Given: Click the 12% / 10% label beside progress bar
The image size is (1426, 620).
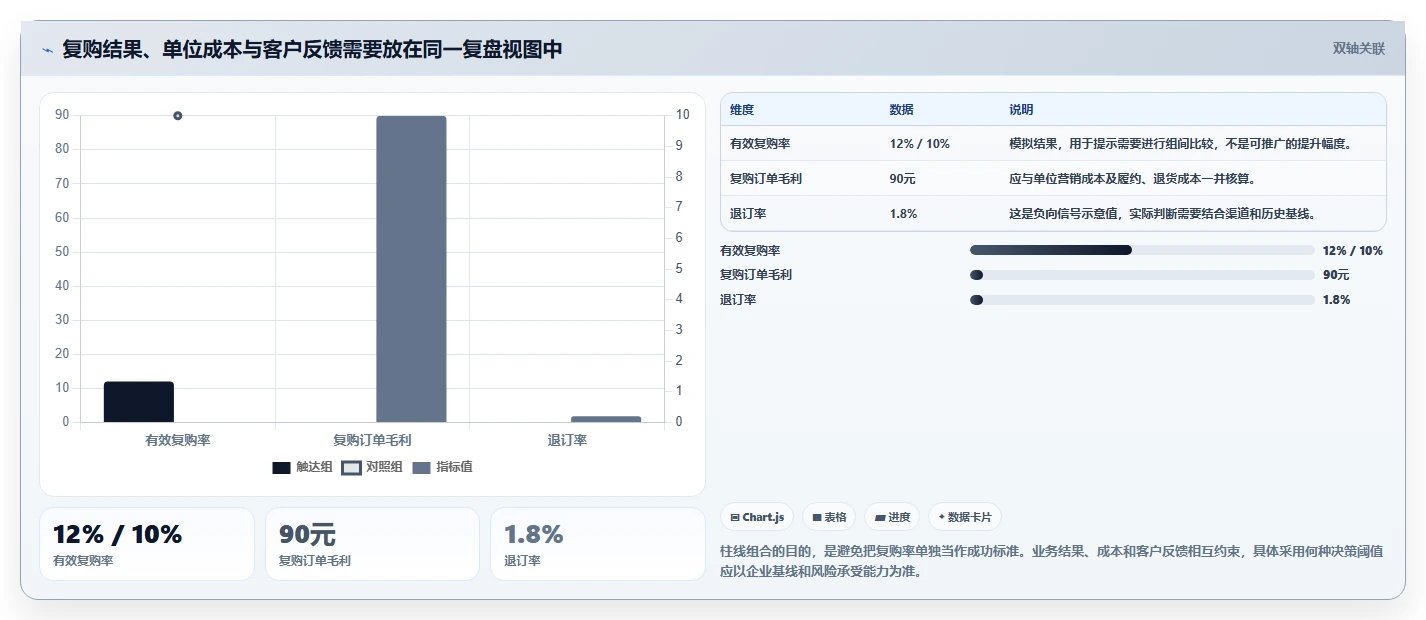Looking at the screenshot, I should coord(1353,251).
